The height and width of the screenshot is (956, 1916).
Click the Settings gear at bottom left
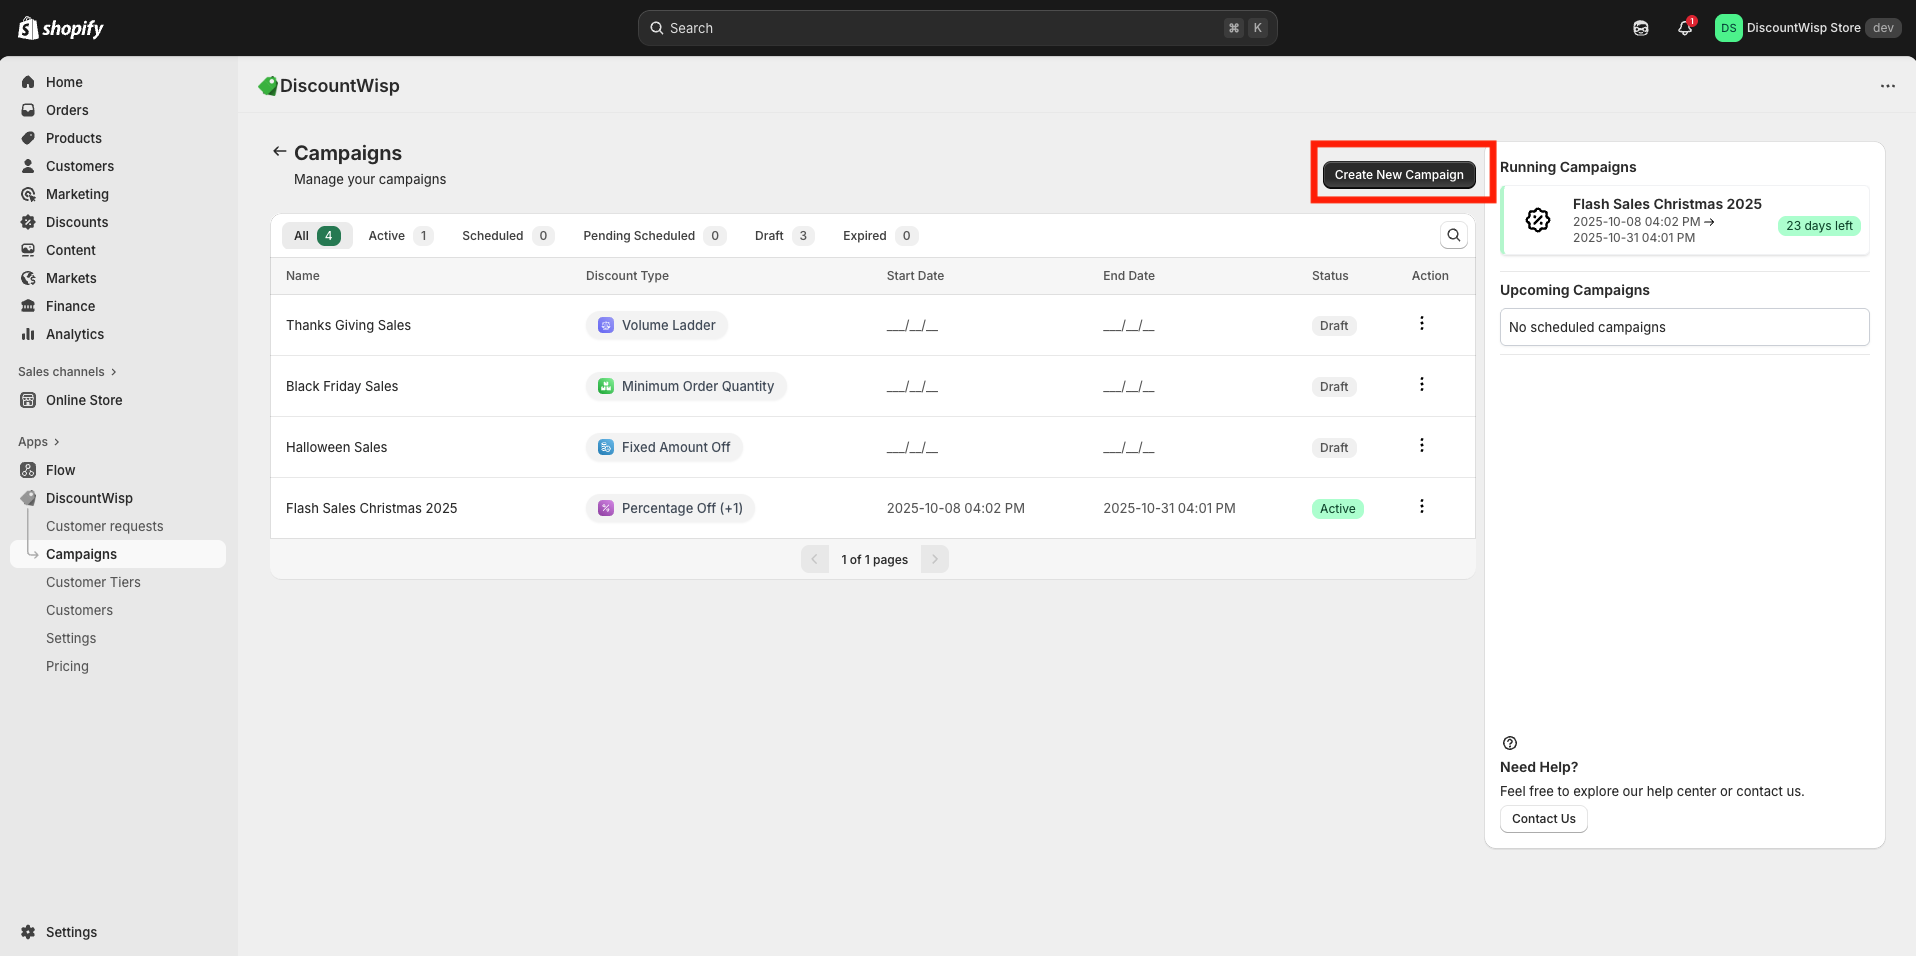point(28,932)
